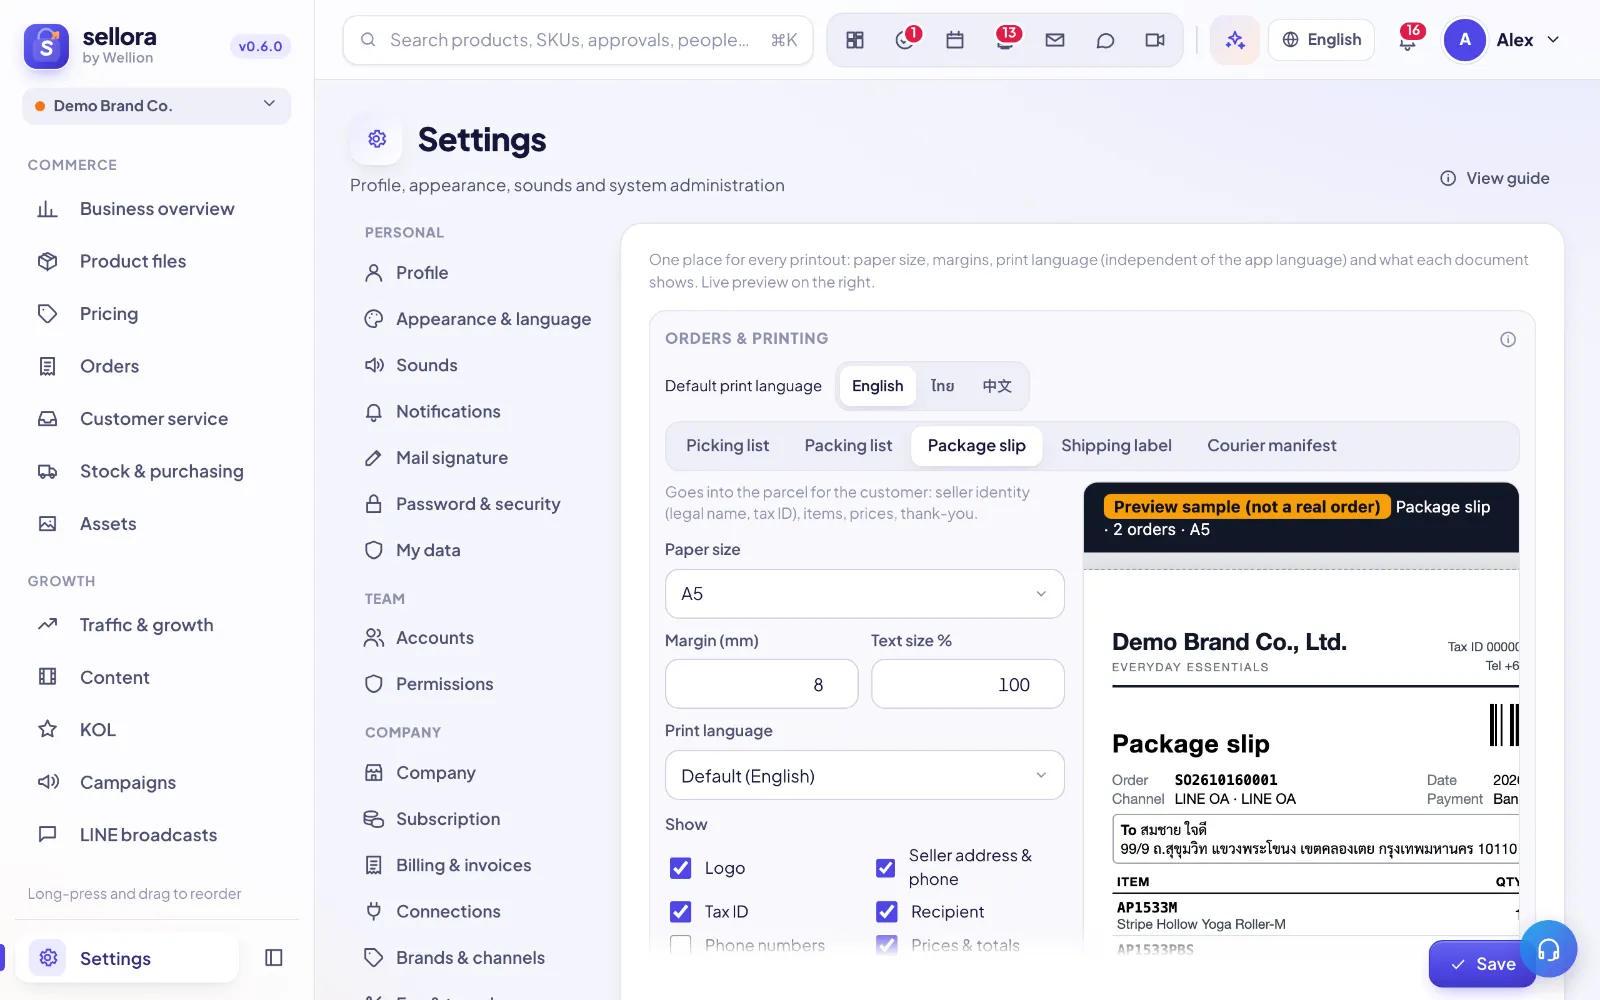
Task: Click the AI sparkle assistant icon
Action: click(x=1235, y=40)
